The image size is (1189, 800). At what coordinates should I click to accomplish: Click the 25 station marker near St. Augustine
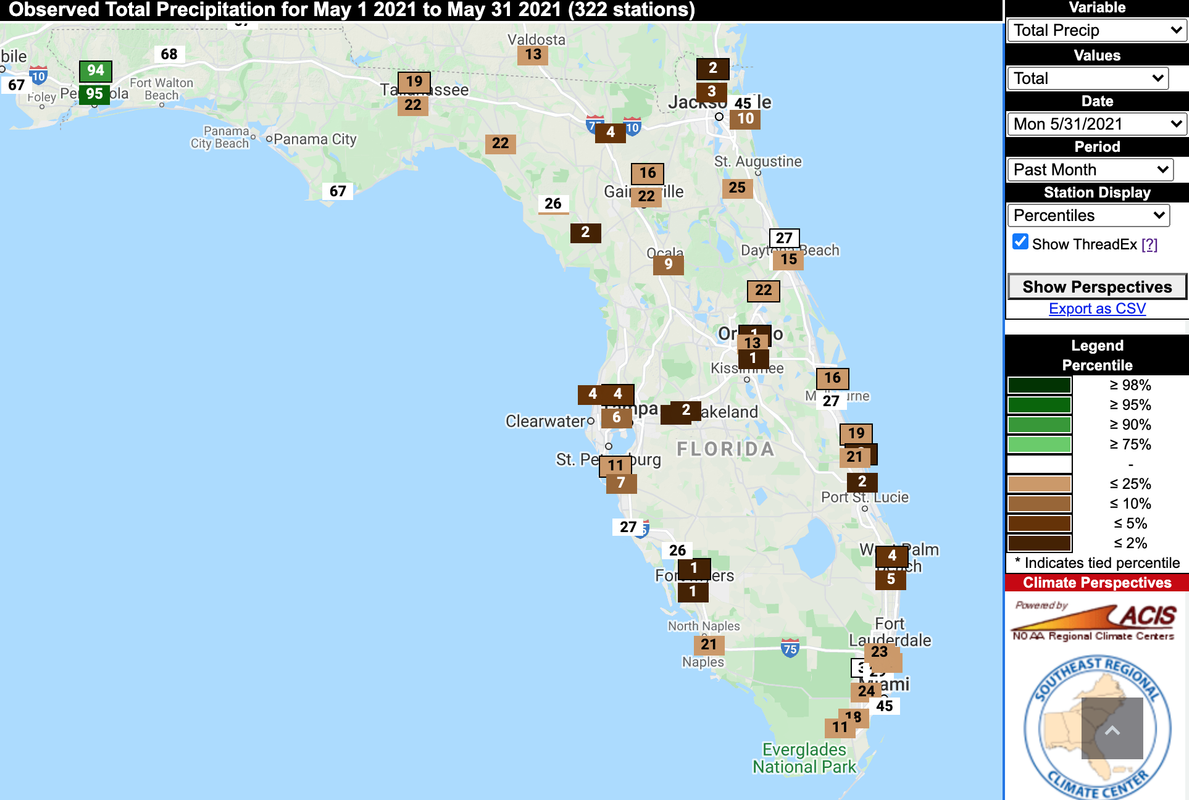[x=737, y=188]
